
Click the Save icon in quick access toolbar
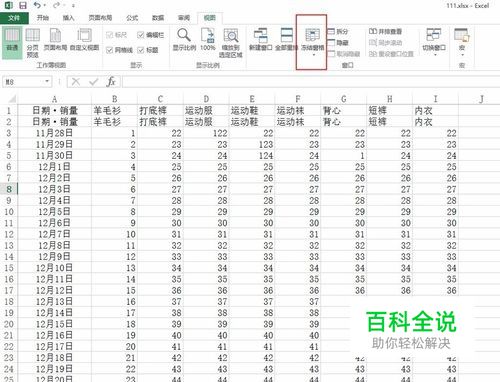tap(23, 5)
